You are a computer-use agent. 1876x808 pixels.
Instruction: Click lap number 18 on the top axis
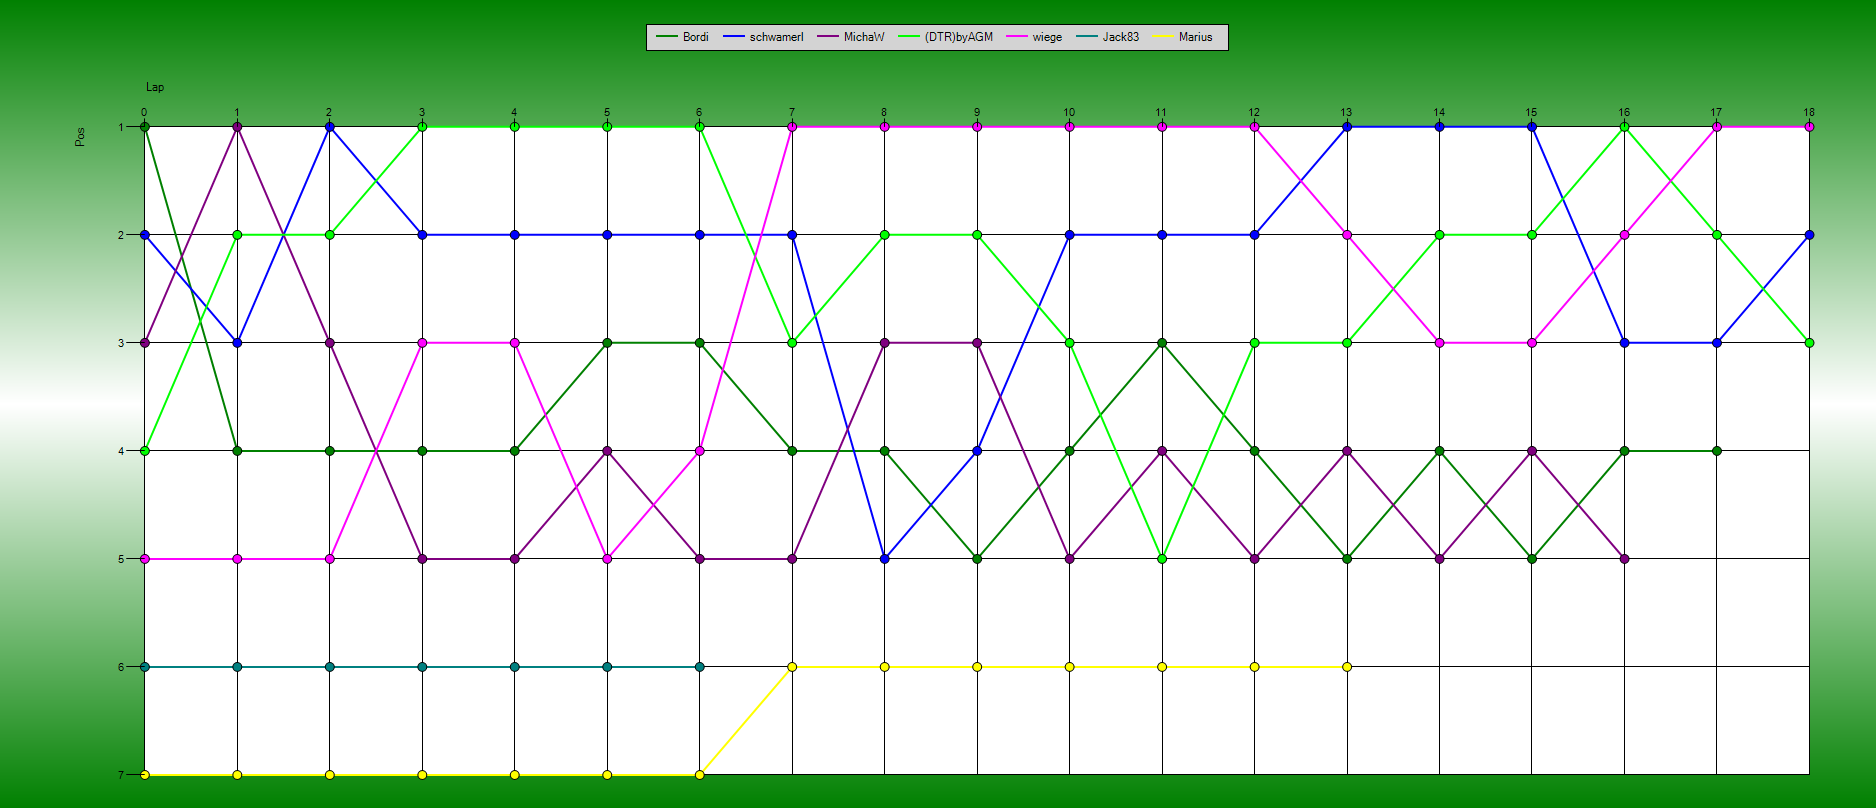tap(1809, 112)
